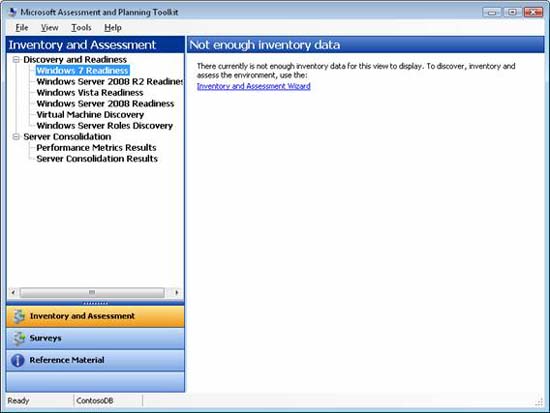Collapse the Discovery and Readiness node
Screen dimensions: 550x413
(16, 60)
